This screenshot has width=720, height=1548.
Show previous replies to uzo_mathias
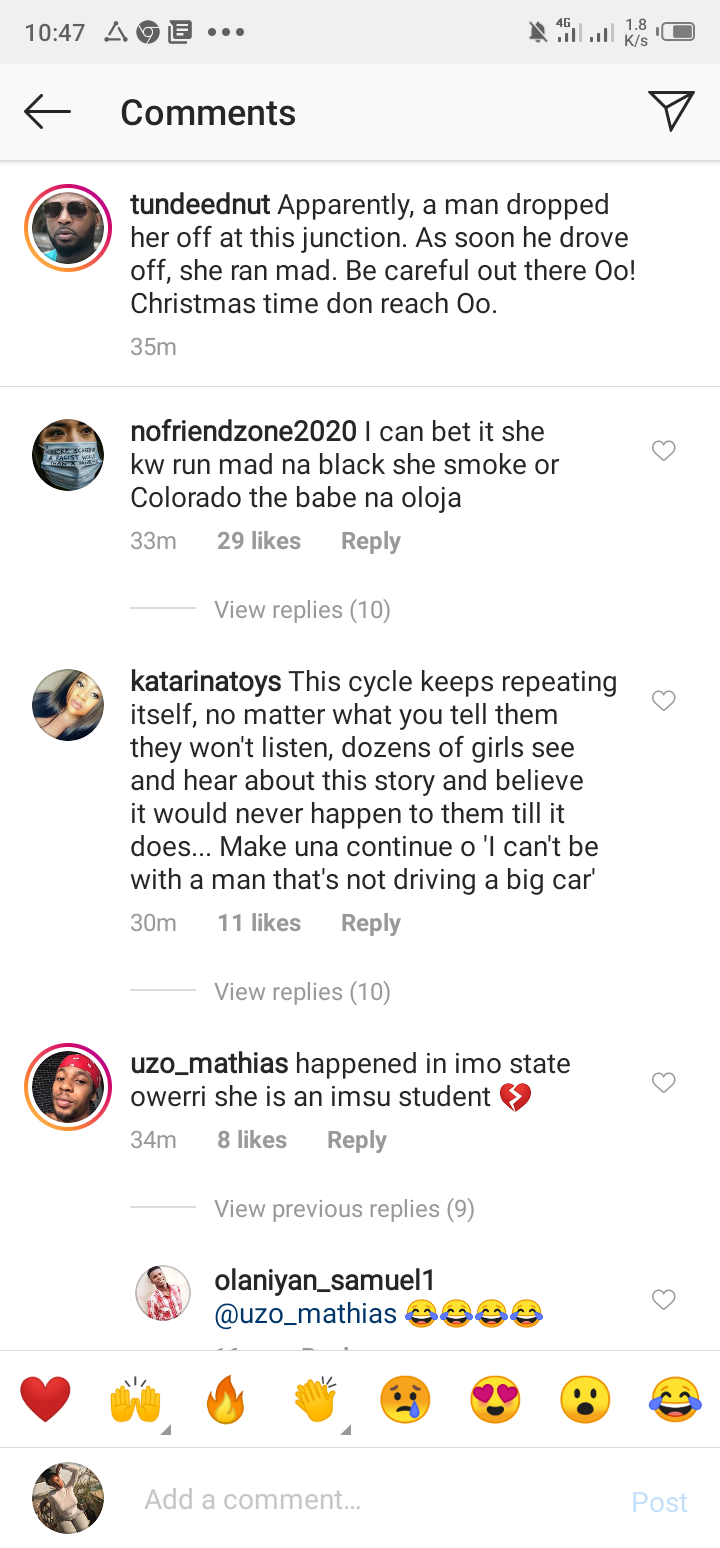344,1209
